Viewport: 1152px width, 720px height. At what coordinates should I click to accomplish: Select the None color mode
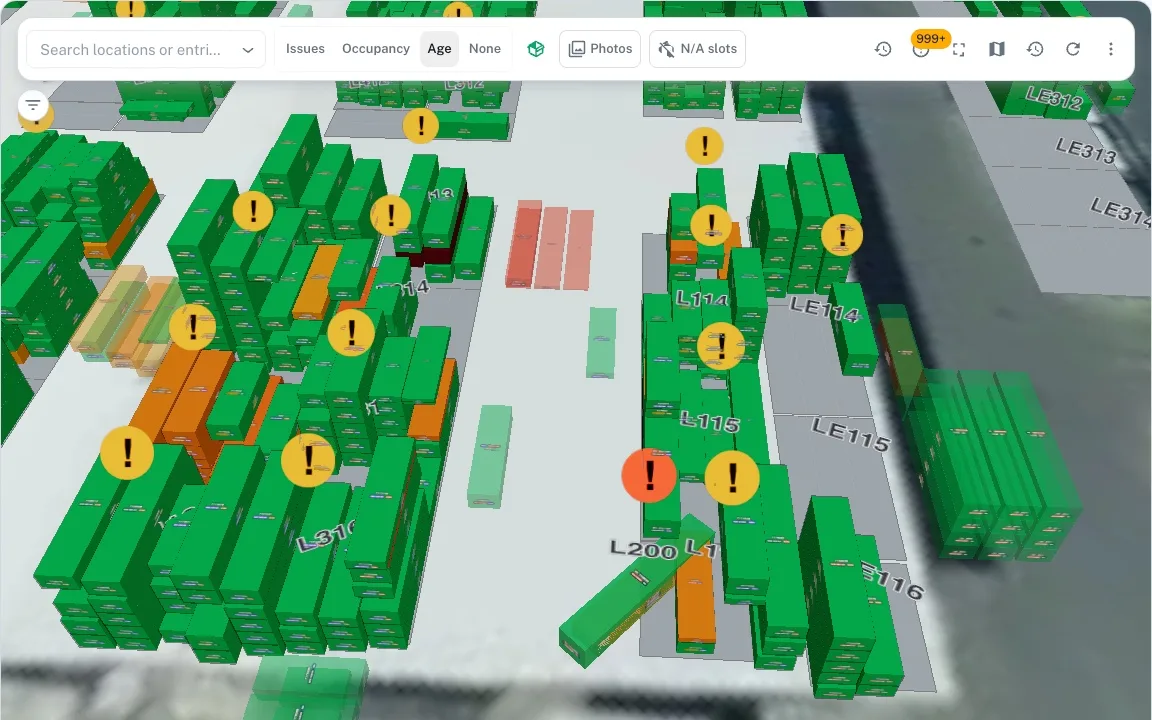(485, 49)
